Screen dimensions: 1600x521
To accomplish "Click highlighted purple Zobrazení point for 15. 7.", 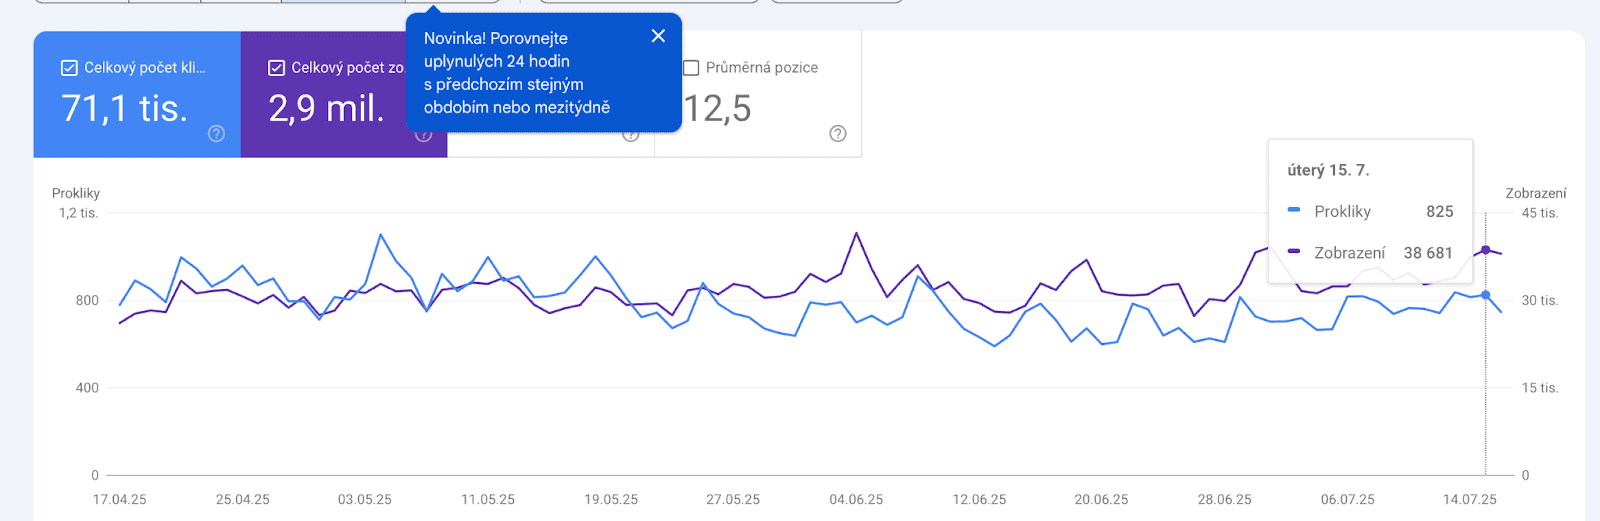I will (1485, 250).
